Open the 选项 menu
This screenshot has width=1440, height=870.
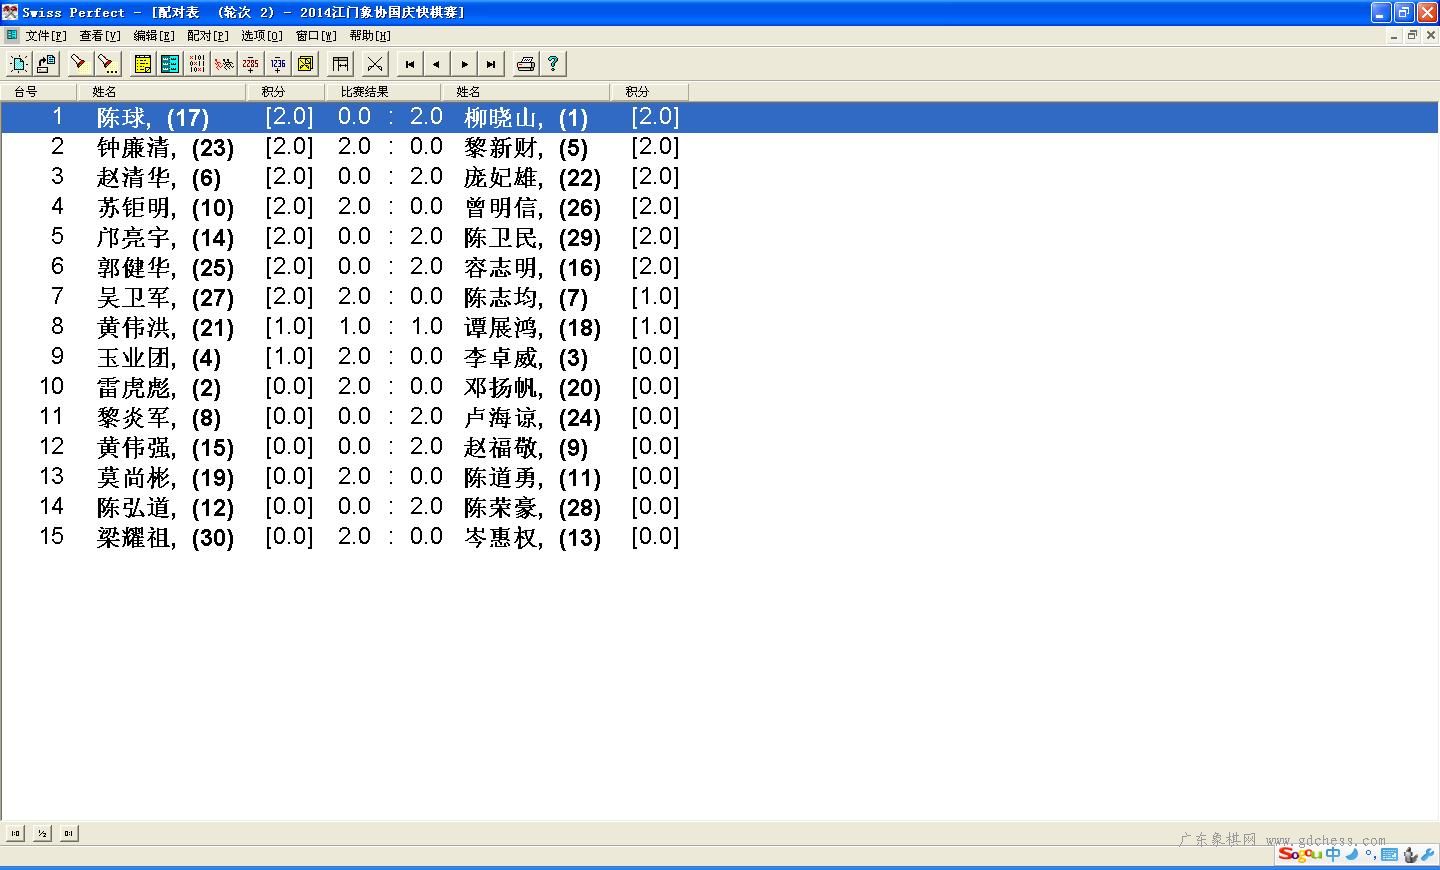tap(261, 36)
